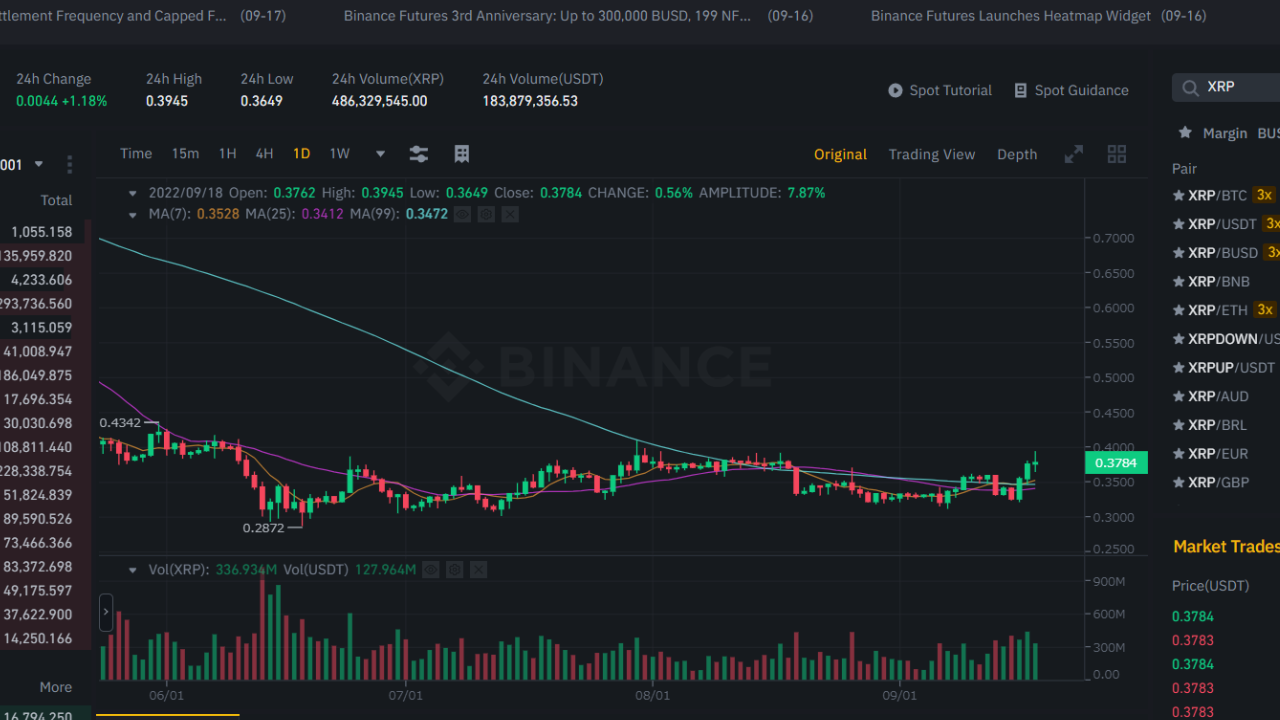Collapse the Vol indicator legend arrow
The height and width of the screenshot is (720, 1280).
click(x=133, y=570)
